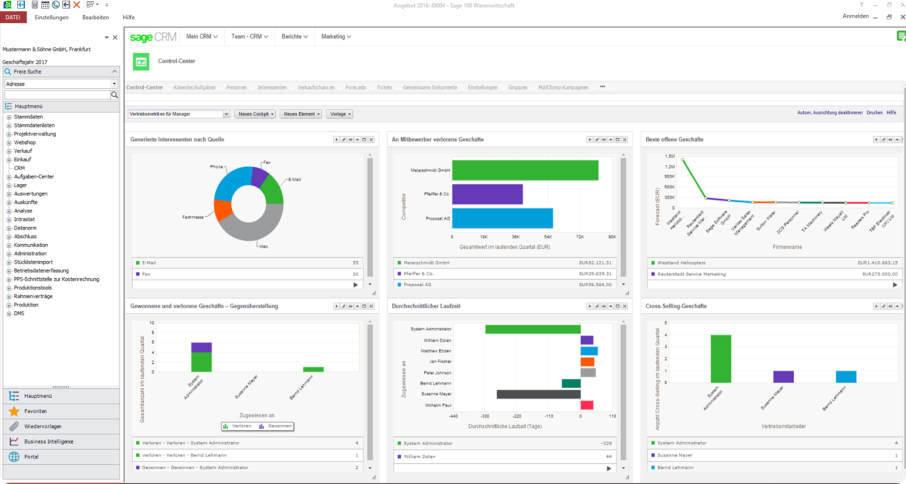Image resolution: width=906 pixels, height=484 pixels.
Task: Open the calendar icon in quick toolbar
Action: pyautogui.click(x=45, y=5)
